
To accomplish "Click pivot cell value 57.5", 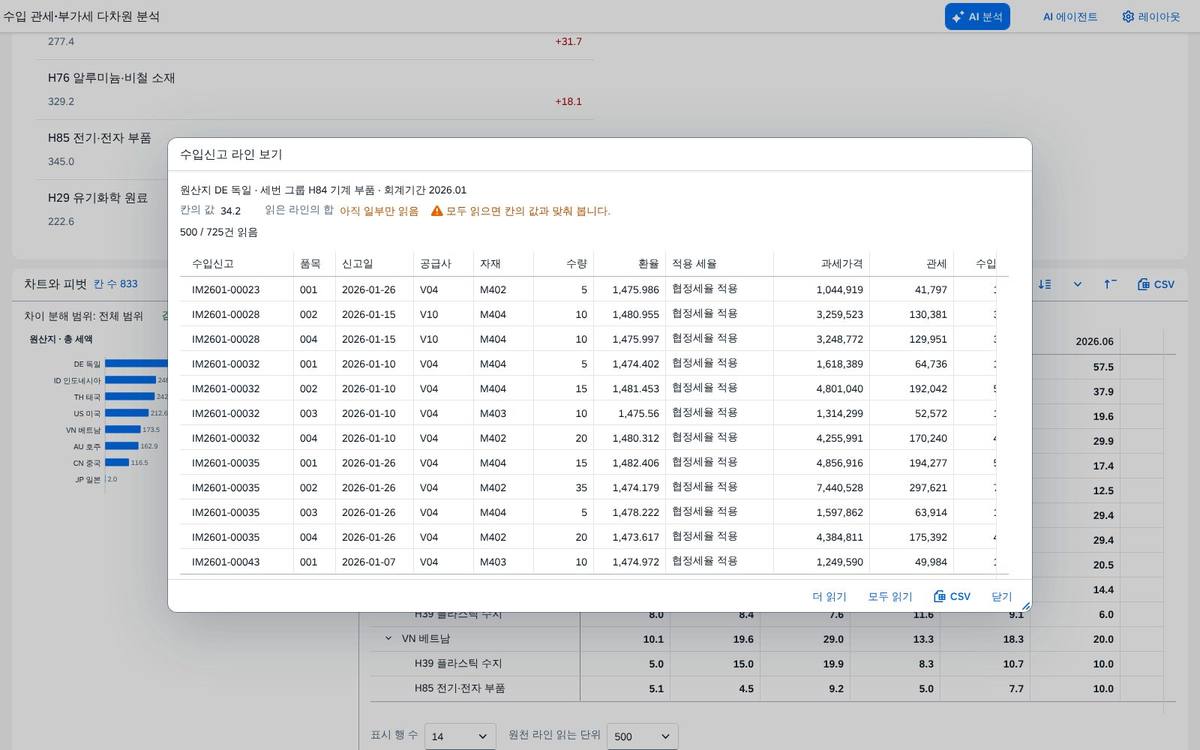I will [x=1103, y=367].
